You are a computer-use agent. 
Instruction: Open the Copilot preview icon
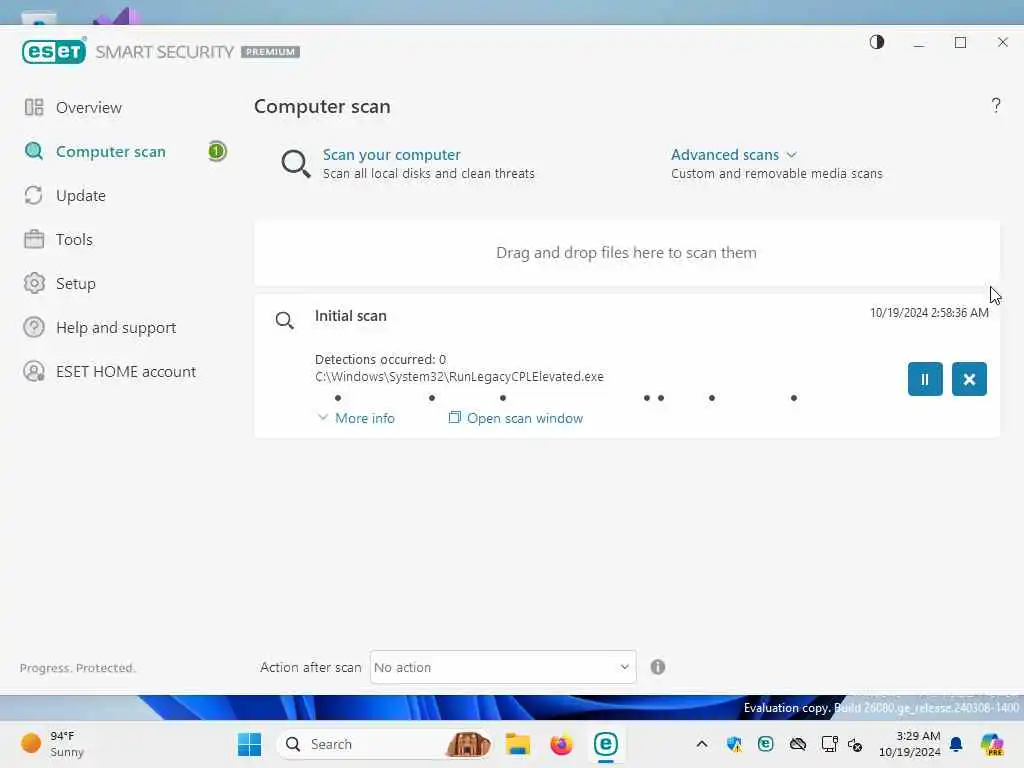pos(992,744)
